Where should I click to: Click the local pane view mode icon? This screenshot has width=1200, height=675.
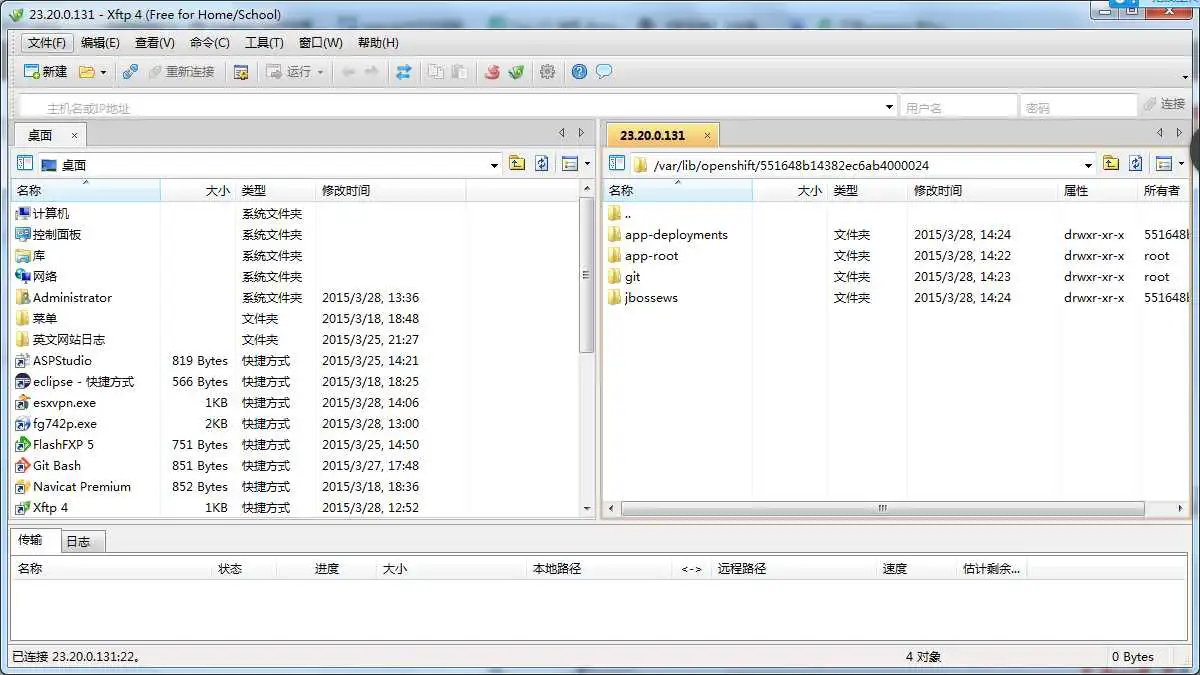click(x=570, y=164)
